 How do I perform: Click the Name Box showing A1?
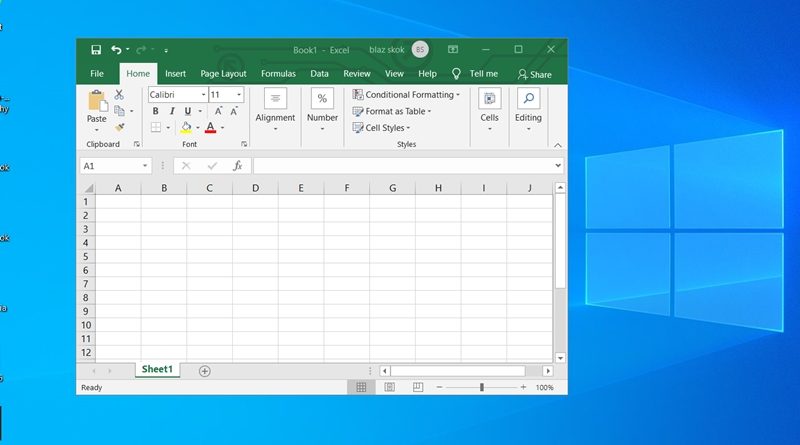[115, 166]
